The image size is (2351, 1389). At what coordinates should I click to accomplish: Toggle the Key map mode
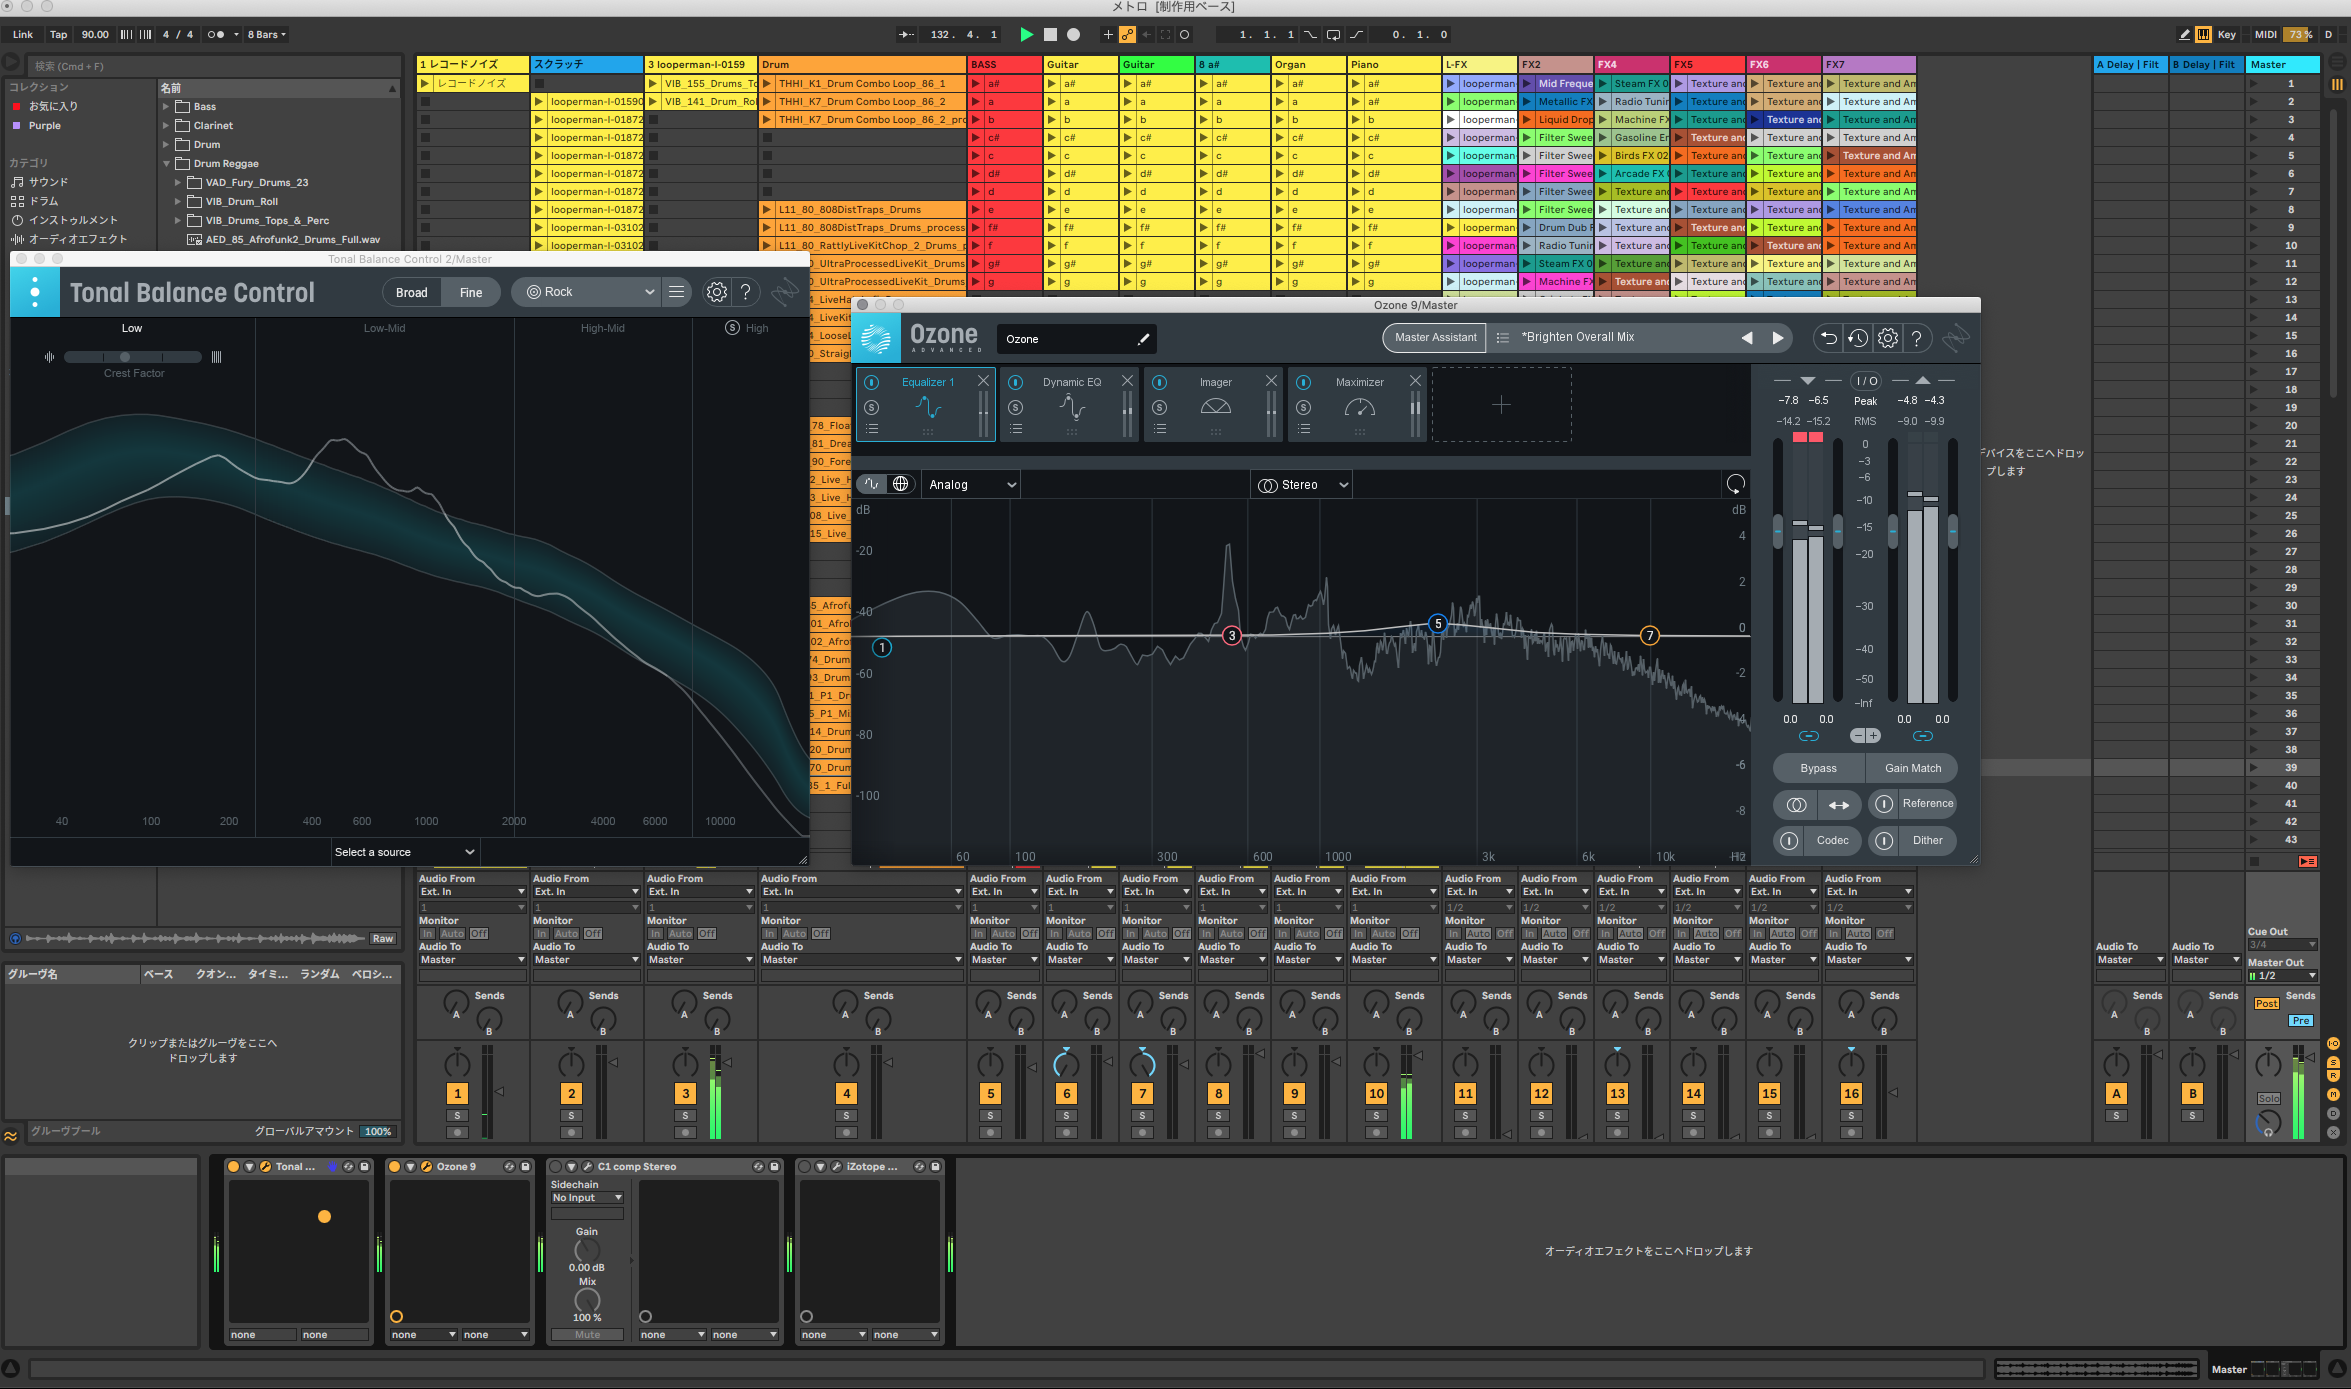2226,34
